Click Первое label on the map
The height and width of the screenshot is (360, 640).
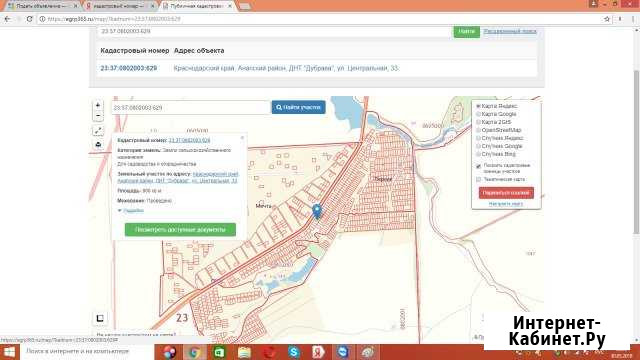pos(382,179)
